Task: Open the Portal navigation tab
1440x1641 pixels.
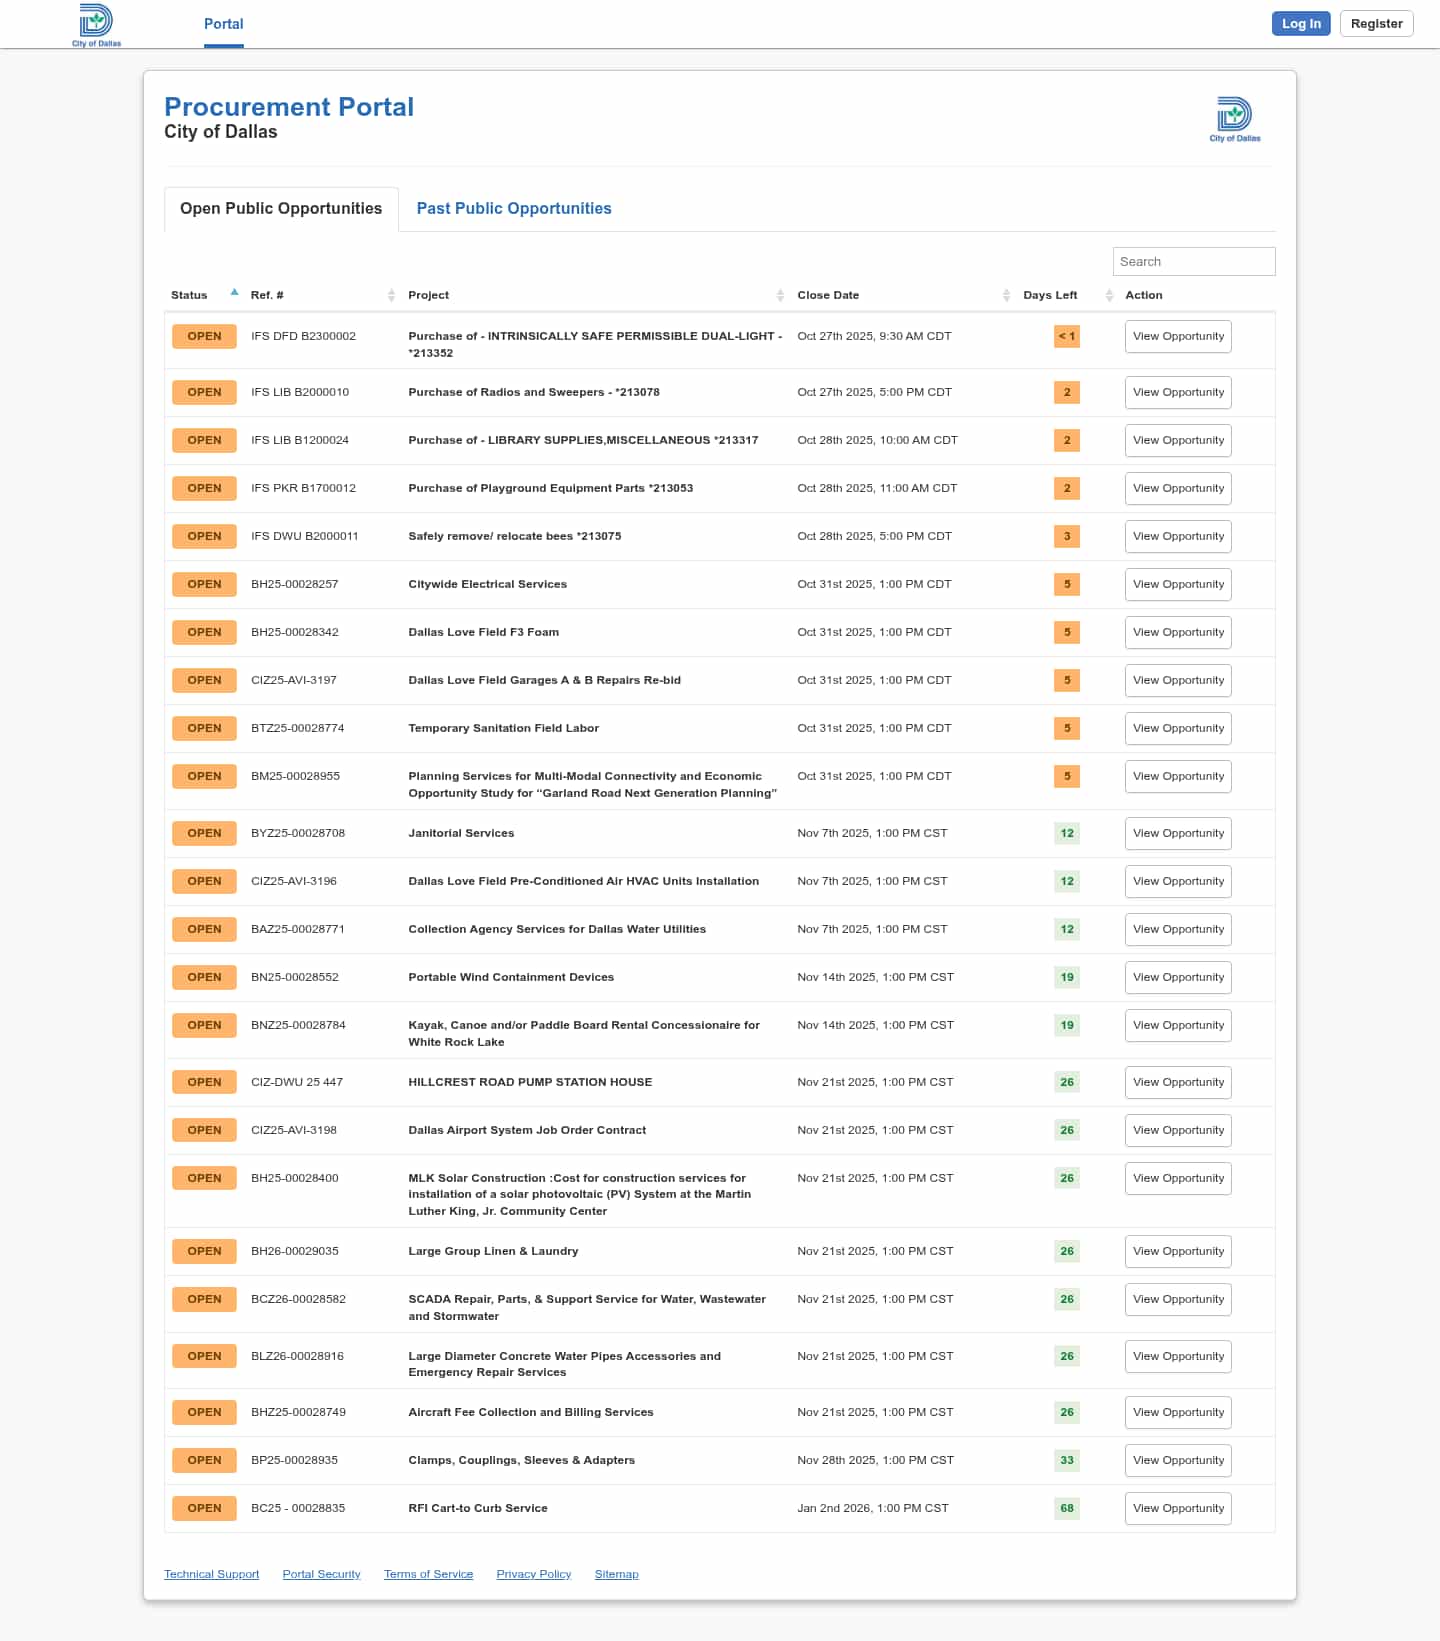Action: click(223, 24)
